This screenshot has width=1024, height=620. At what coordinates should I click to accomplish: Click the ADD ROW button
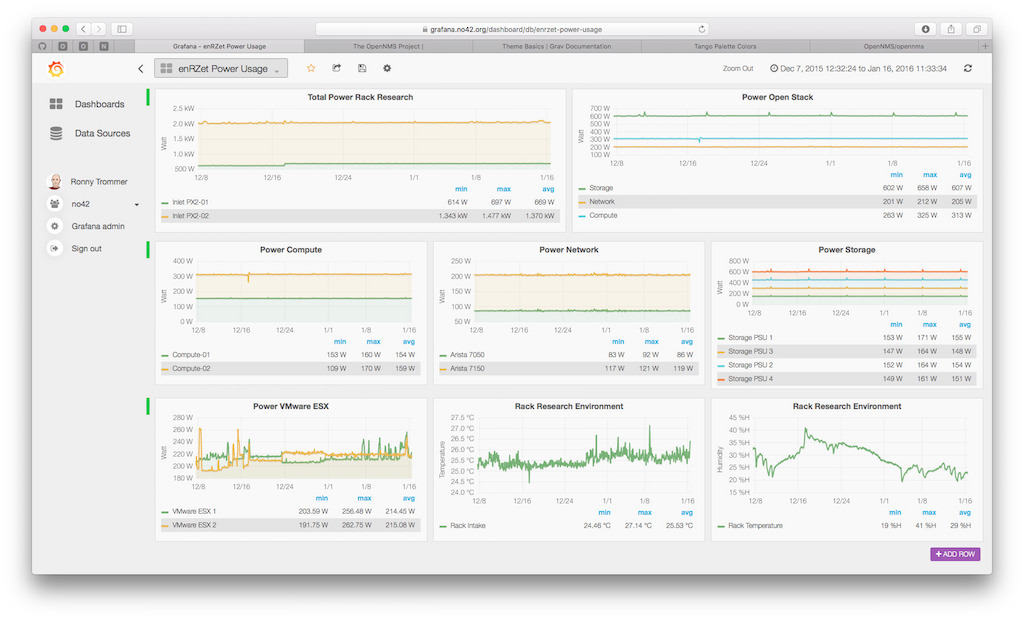point(955,554)
